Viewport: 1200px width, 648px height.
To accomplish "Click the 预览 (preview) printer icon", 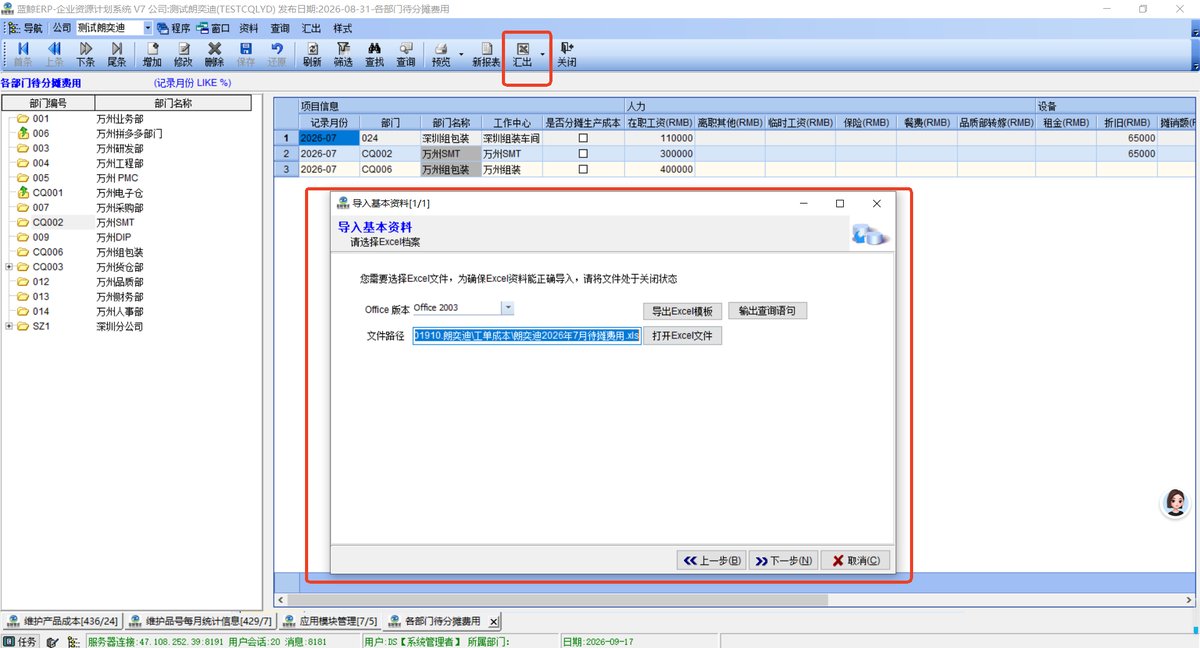I will (x=440, y=54).
